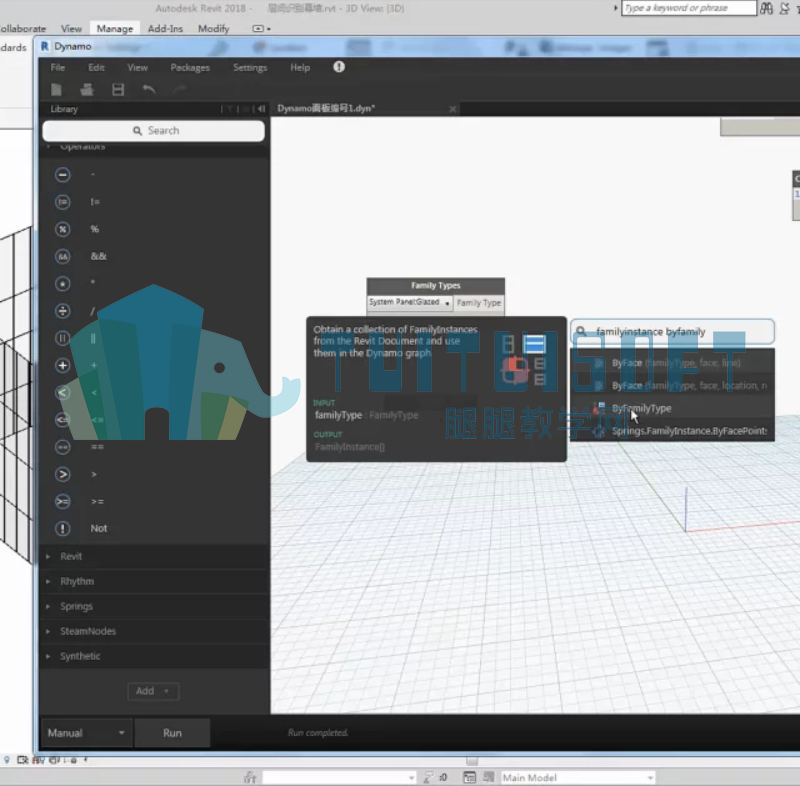Switch to the Manage ribbon tab in Revit
Image resolution: width=800 pixels, height=786 pixels.
click(x=115, y=29)
